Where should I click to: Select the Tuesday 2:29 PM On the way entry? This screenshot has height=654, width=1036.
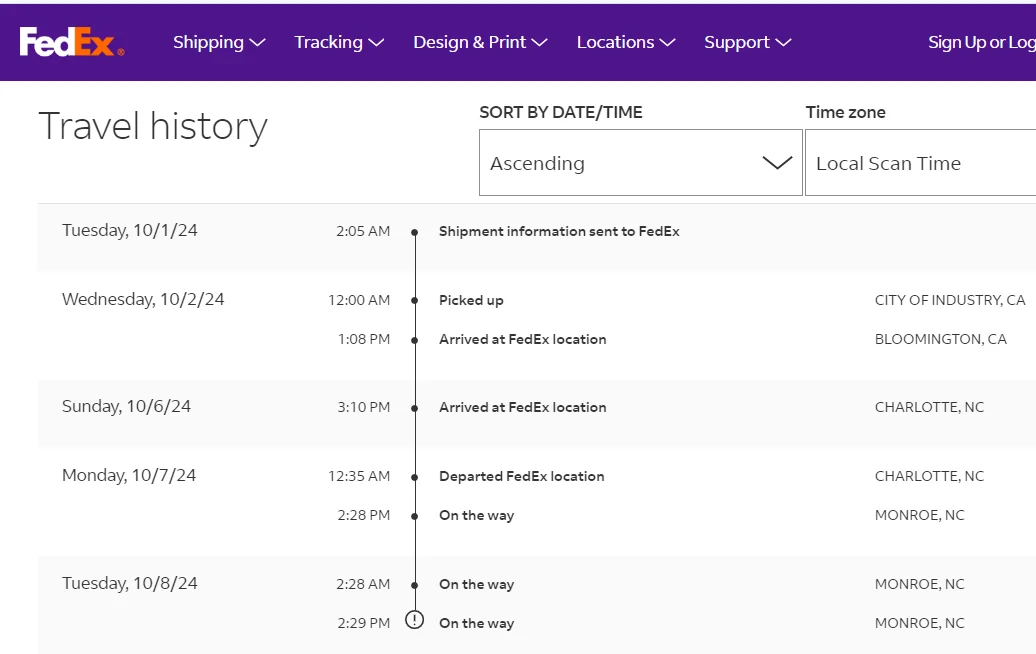point(476,623)
